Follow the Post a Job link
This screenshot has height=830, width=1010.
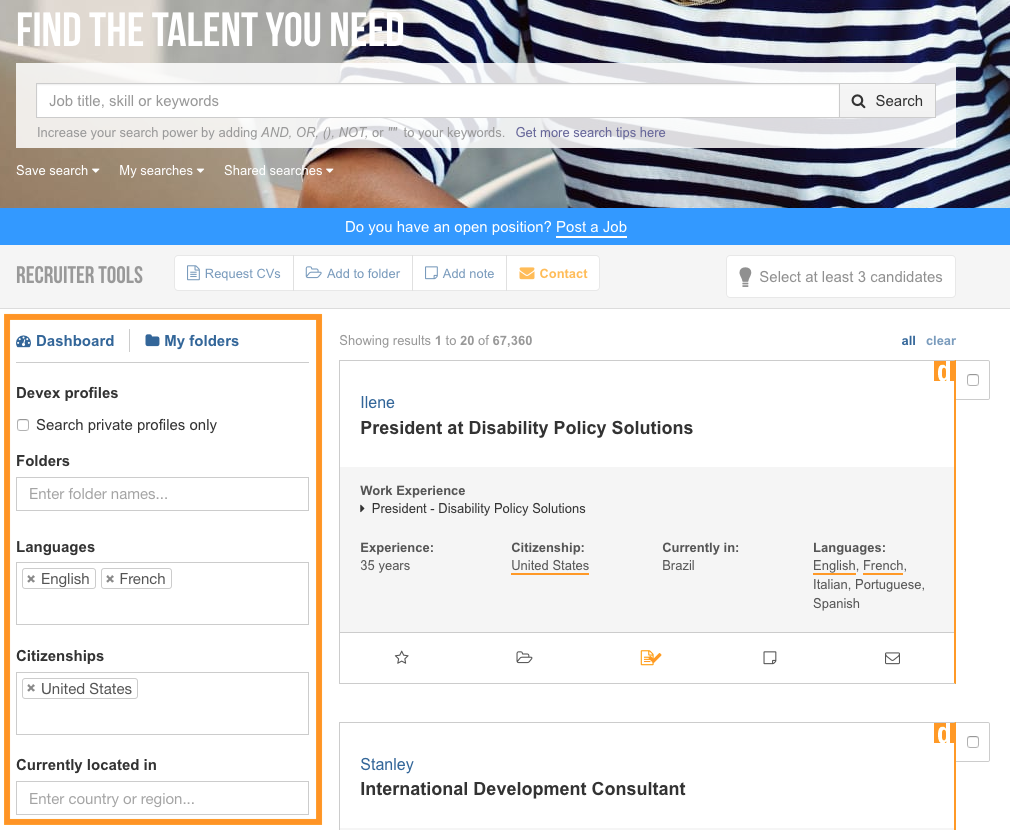pos(591,227)
